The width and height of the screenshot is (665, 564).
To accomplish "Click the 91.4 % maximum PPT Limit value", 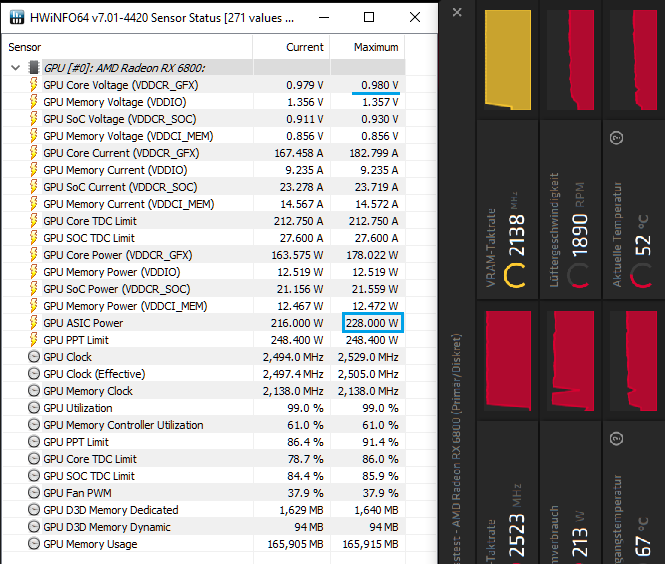I will pyautogui.click(x=380, y=442).
